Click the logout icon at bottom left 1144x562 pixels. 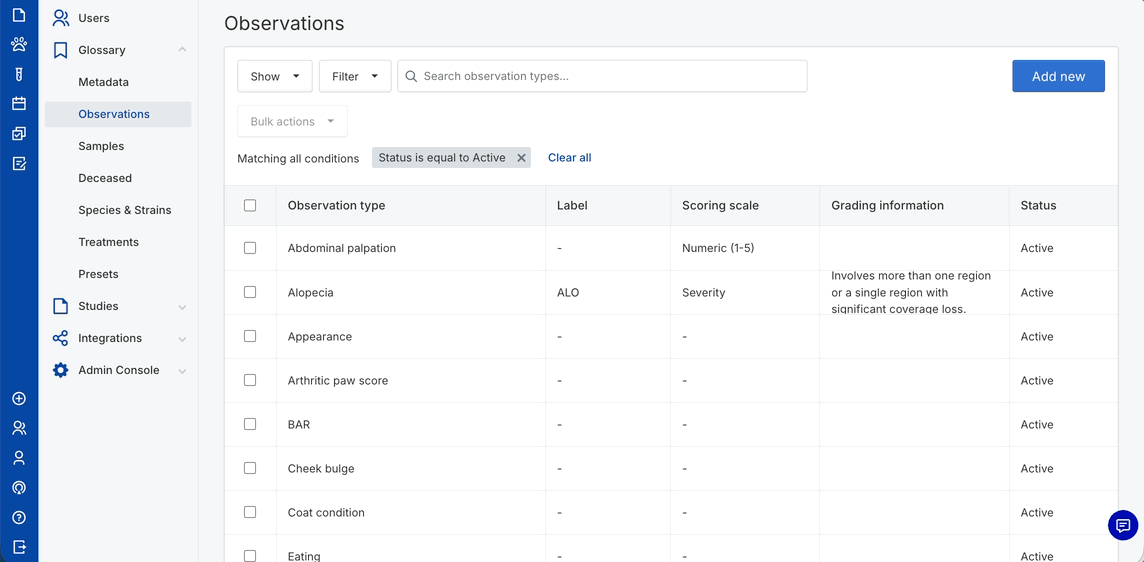click(19, 547)
